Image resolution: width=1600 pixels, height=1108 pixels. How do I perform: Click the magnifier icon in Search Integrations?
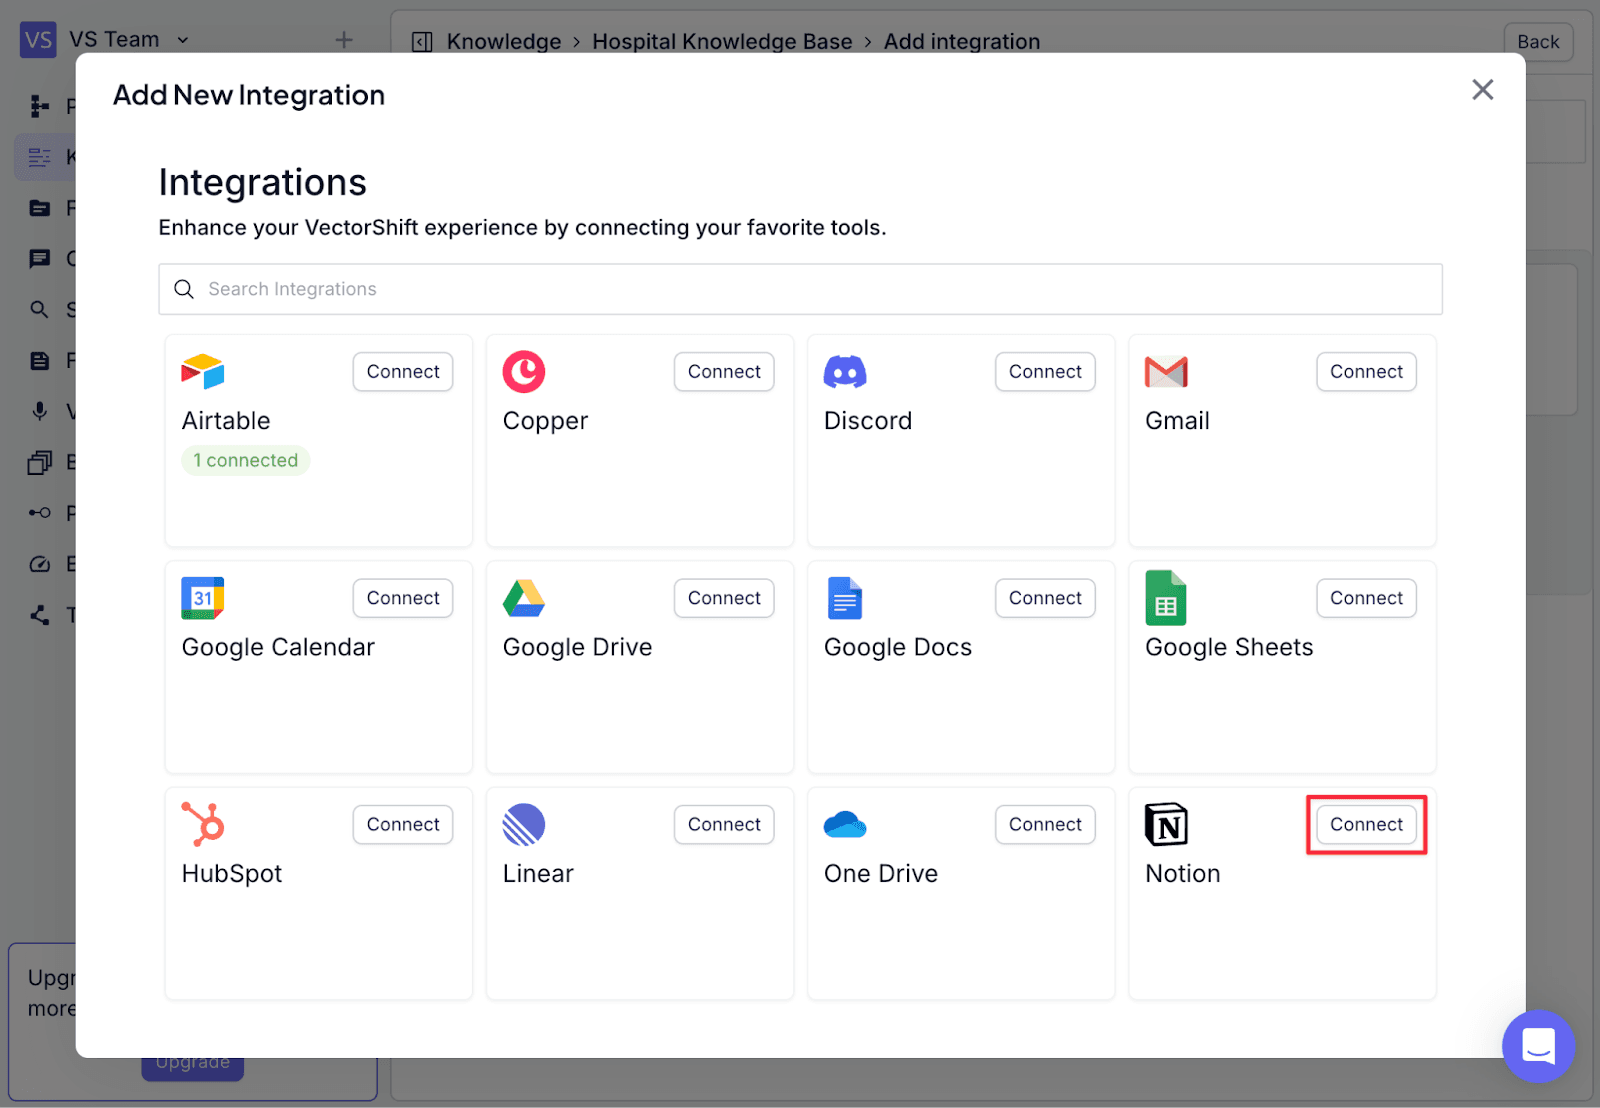(184, 289)
